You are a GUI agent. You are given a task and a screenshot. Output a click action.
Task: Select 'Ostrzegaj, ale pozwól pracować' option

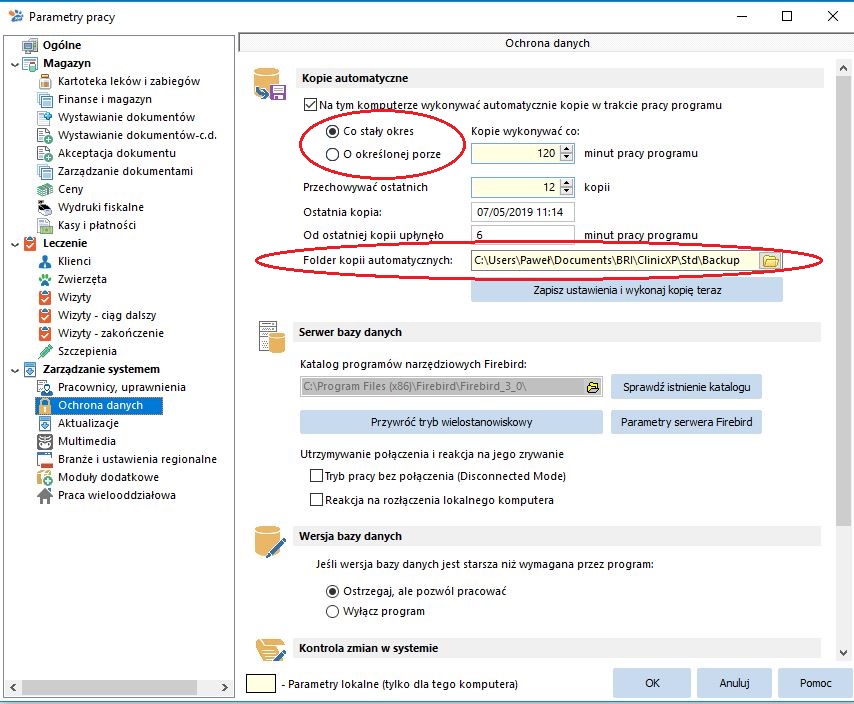click(332, 591)
